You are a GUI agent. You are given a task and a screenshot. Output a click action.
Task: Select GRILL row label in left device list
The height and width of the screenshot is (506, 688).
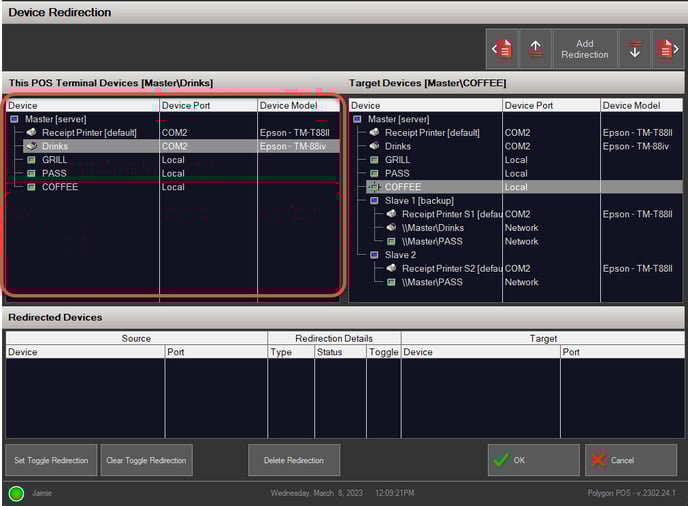[x=54, y=160]
